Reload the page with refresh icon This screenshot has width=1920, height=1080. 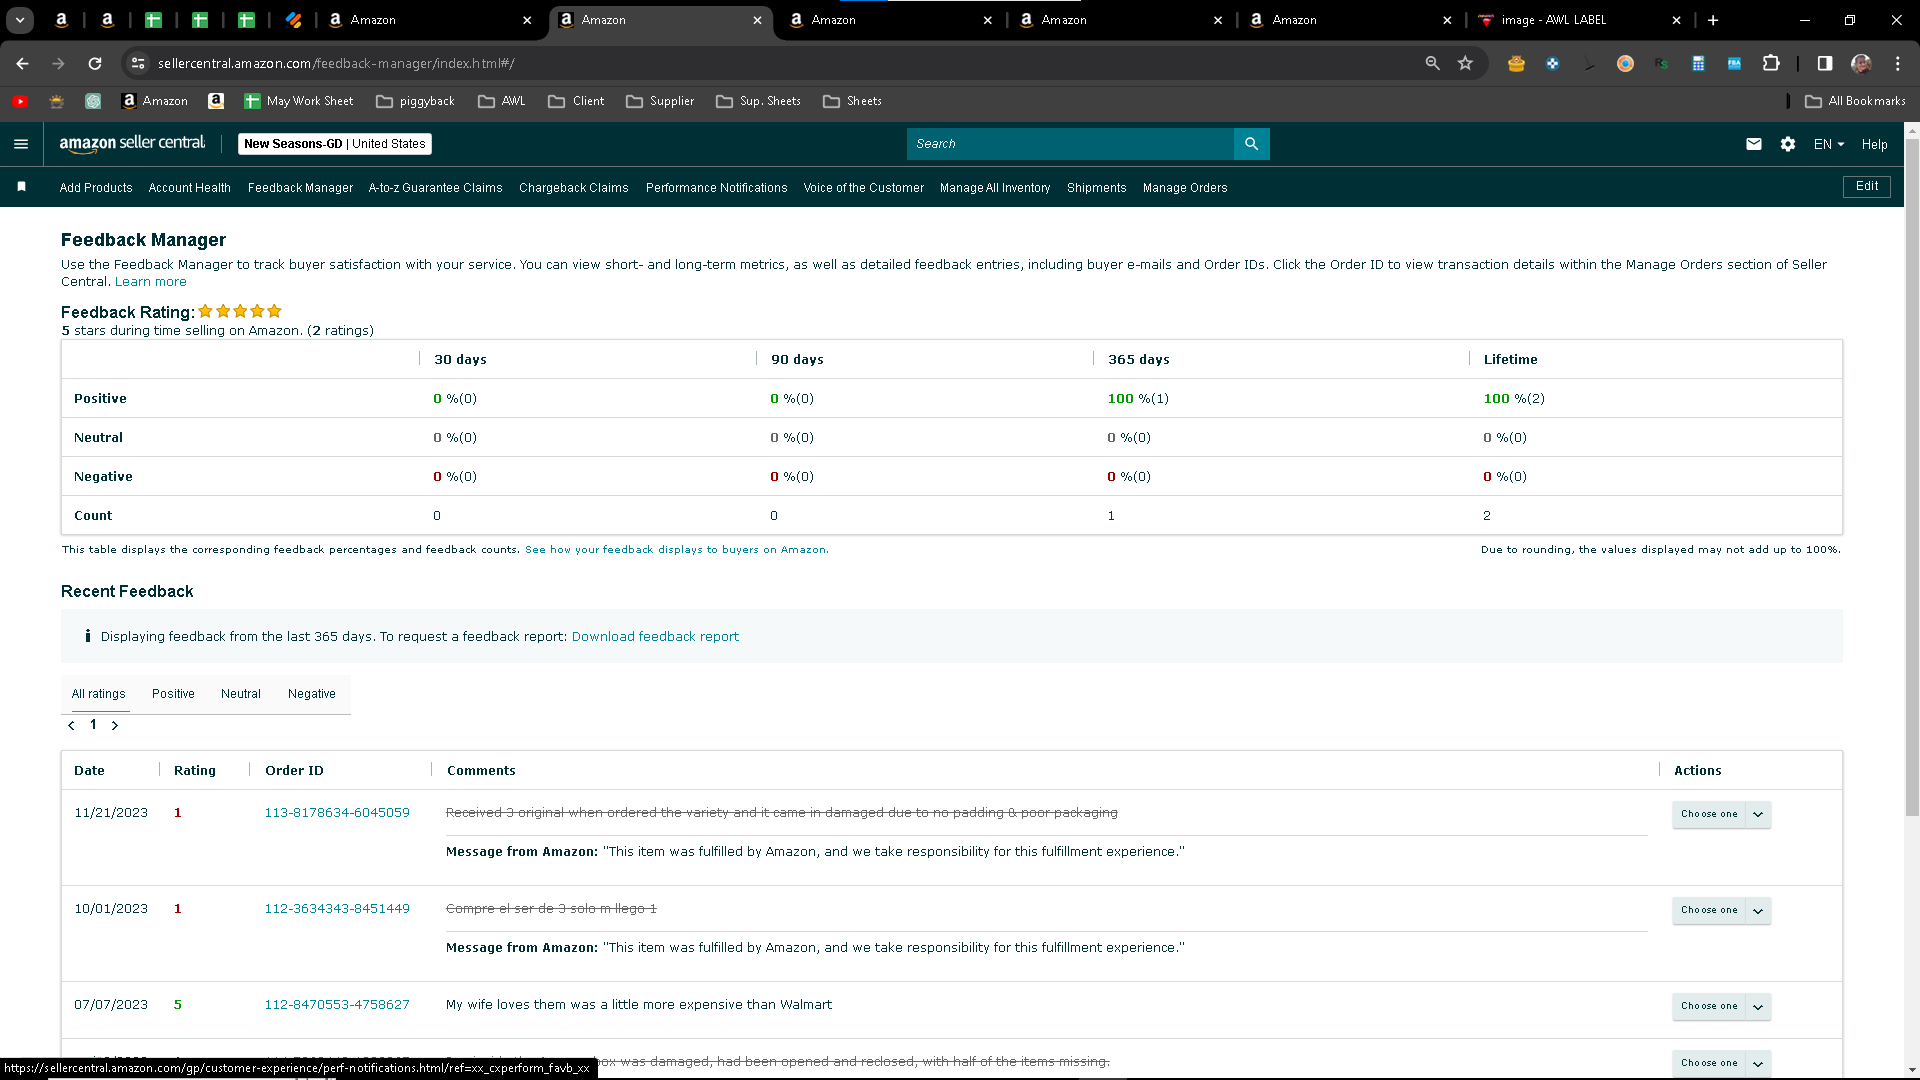tap(95, 63)
